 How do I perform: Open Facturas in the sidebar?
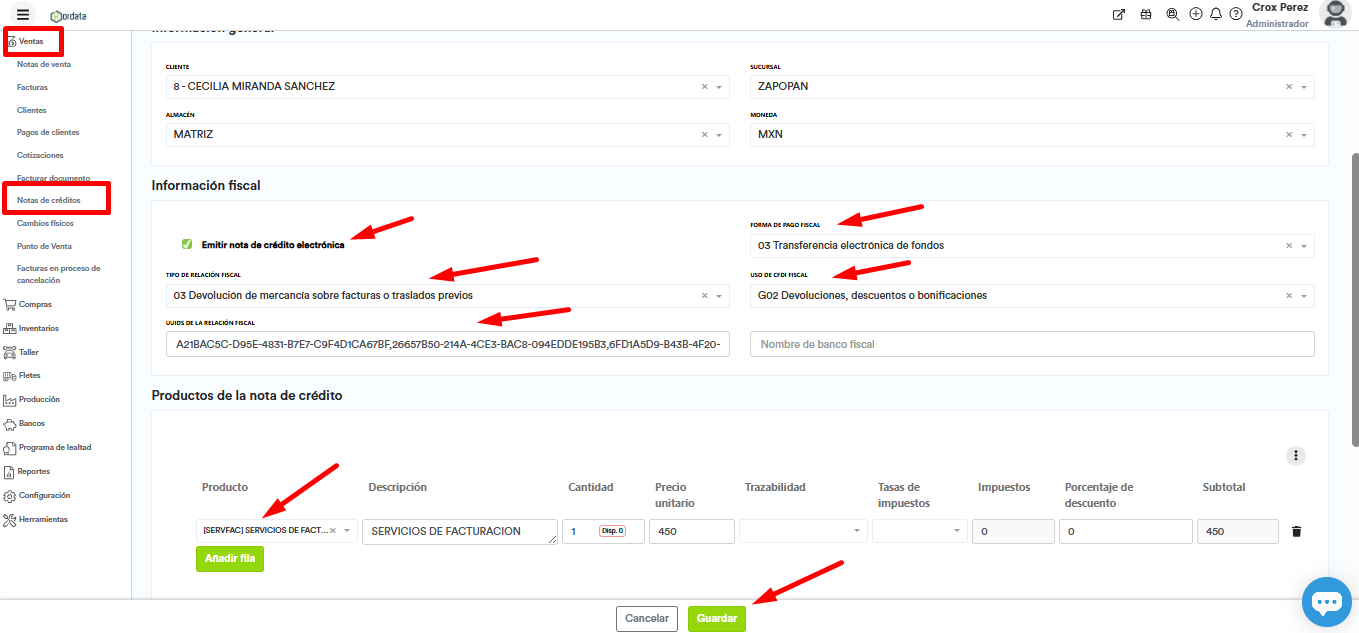pos(32,87)
